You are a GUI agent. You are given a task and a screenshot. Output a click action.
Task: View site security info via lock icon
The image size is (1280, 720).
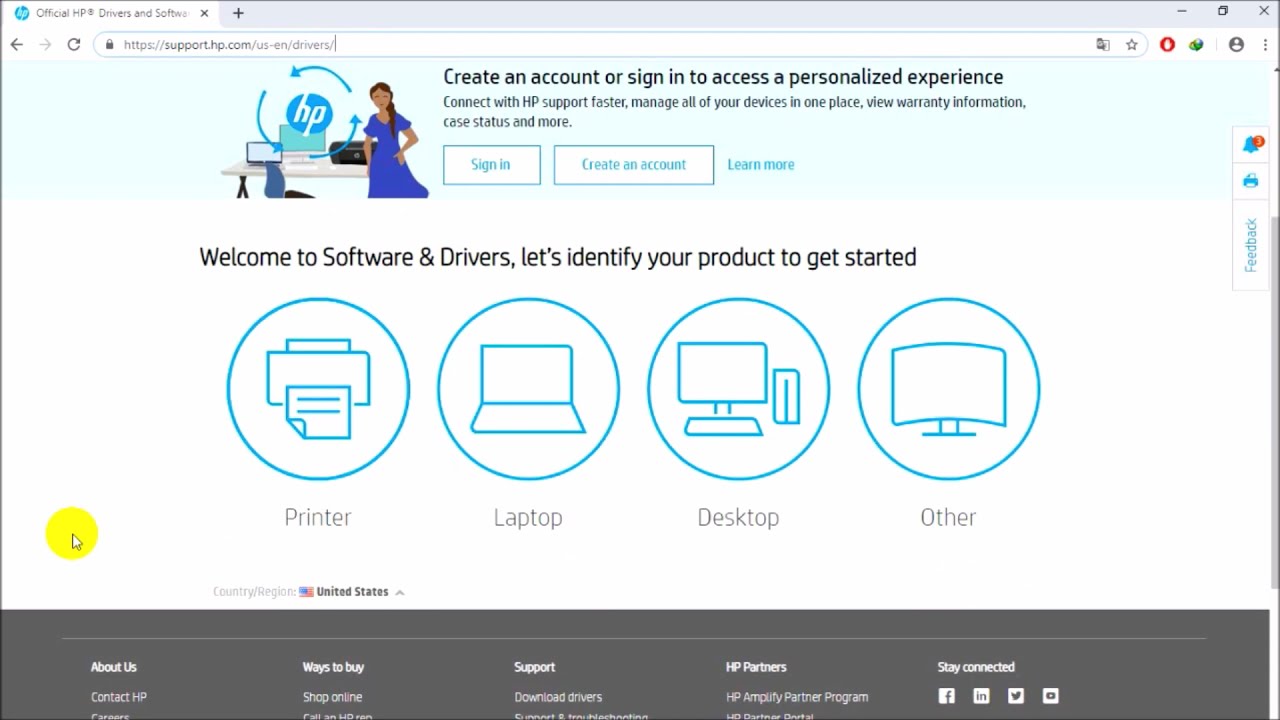[x=110, y=44]
